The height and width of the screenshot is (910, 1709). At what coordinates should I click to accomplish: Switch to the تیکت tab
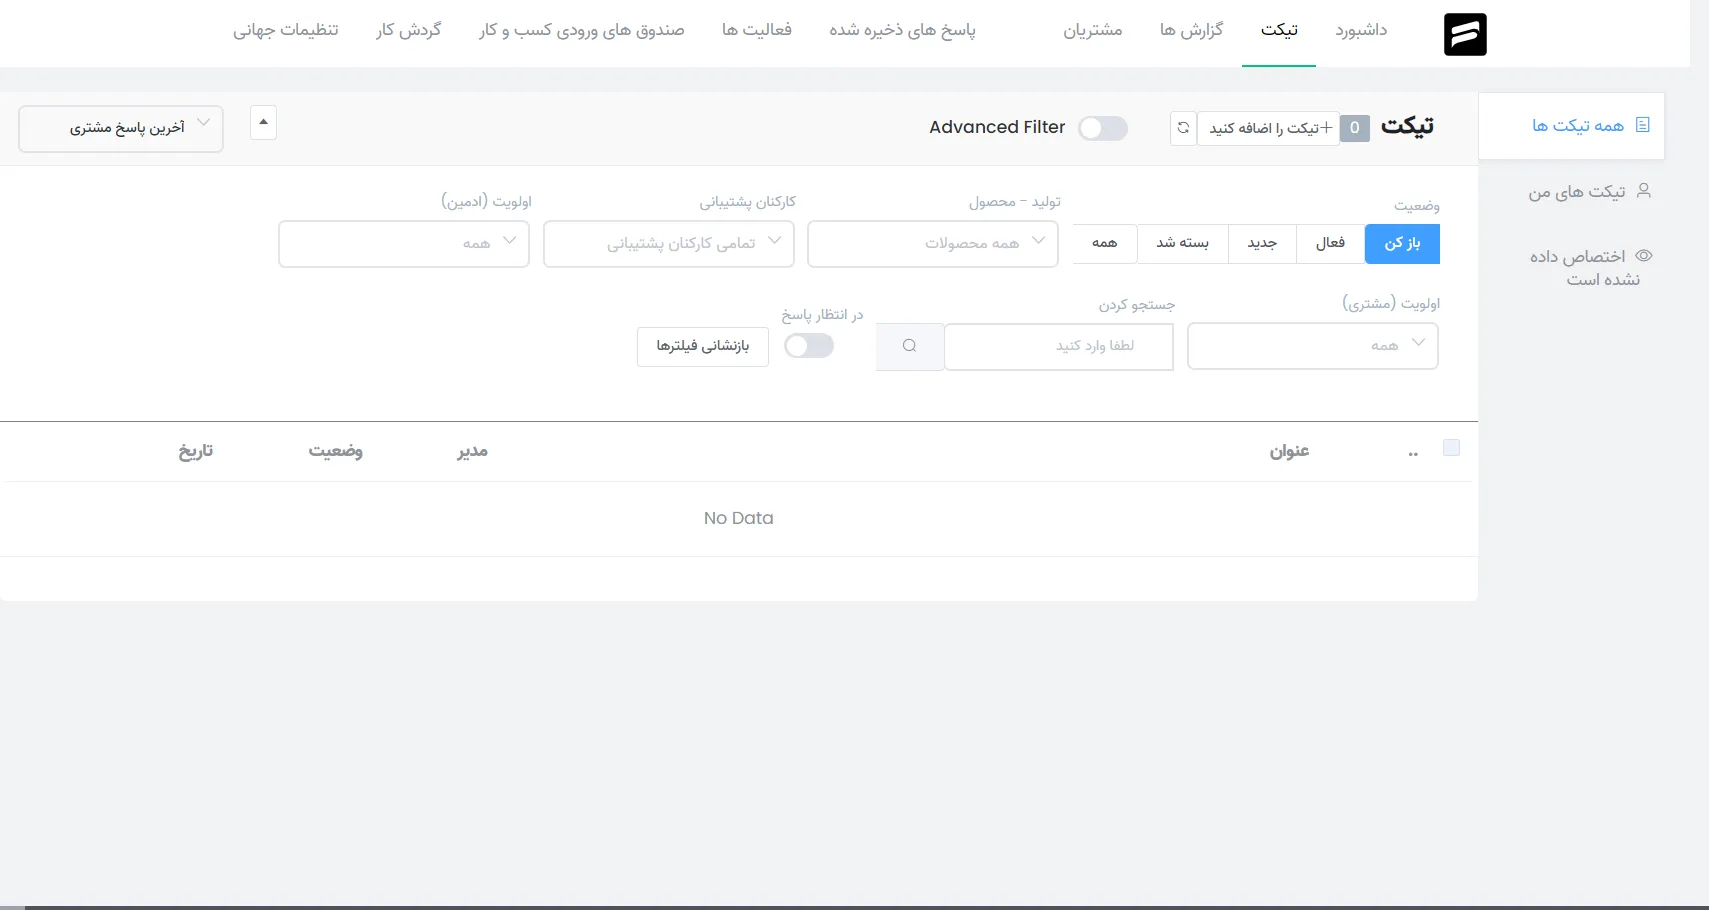coord(1279,31)
